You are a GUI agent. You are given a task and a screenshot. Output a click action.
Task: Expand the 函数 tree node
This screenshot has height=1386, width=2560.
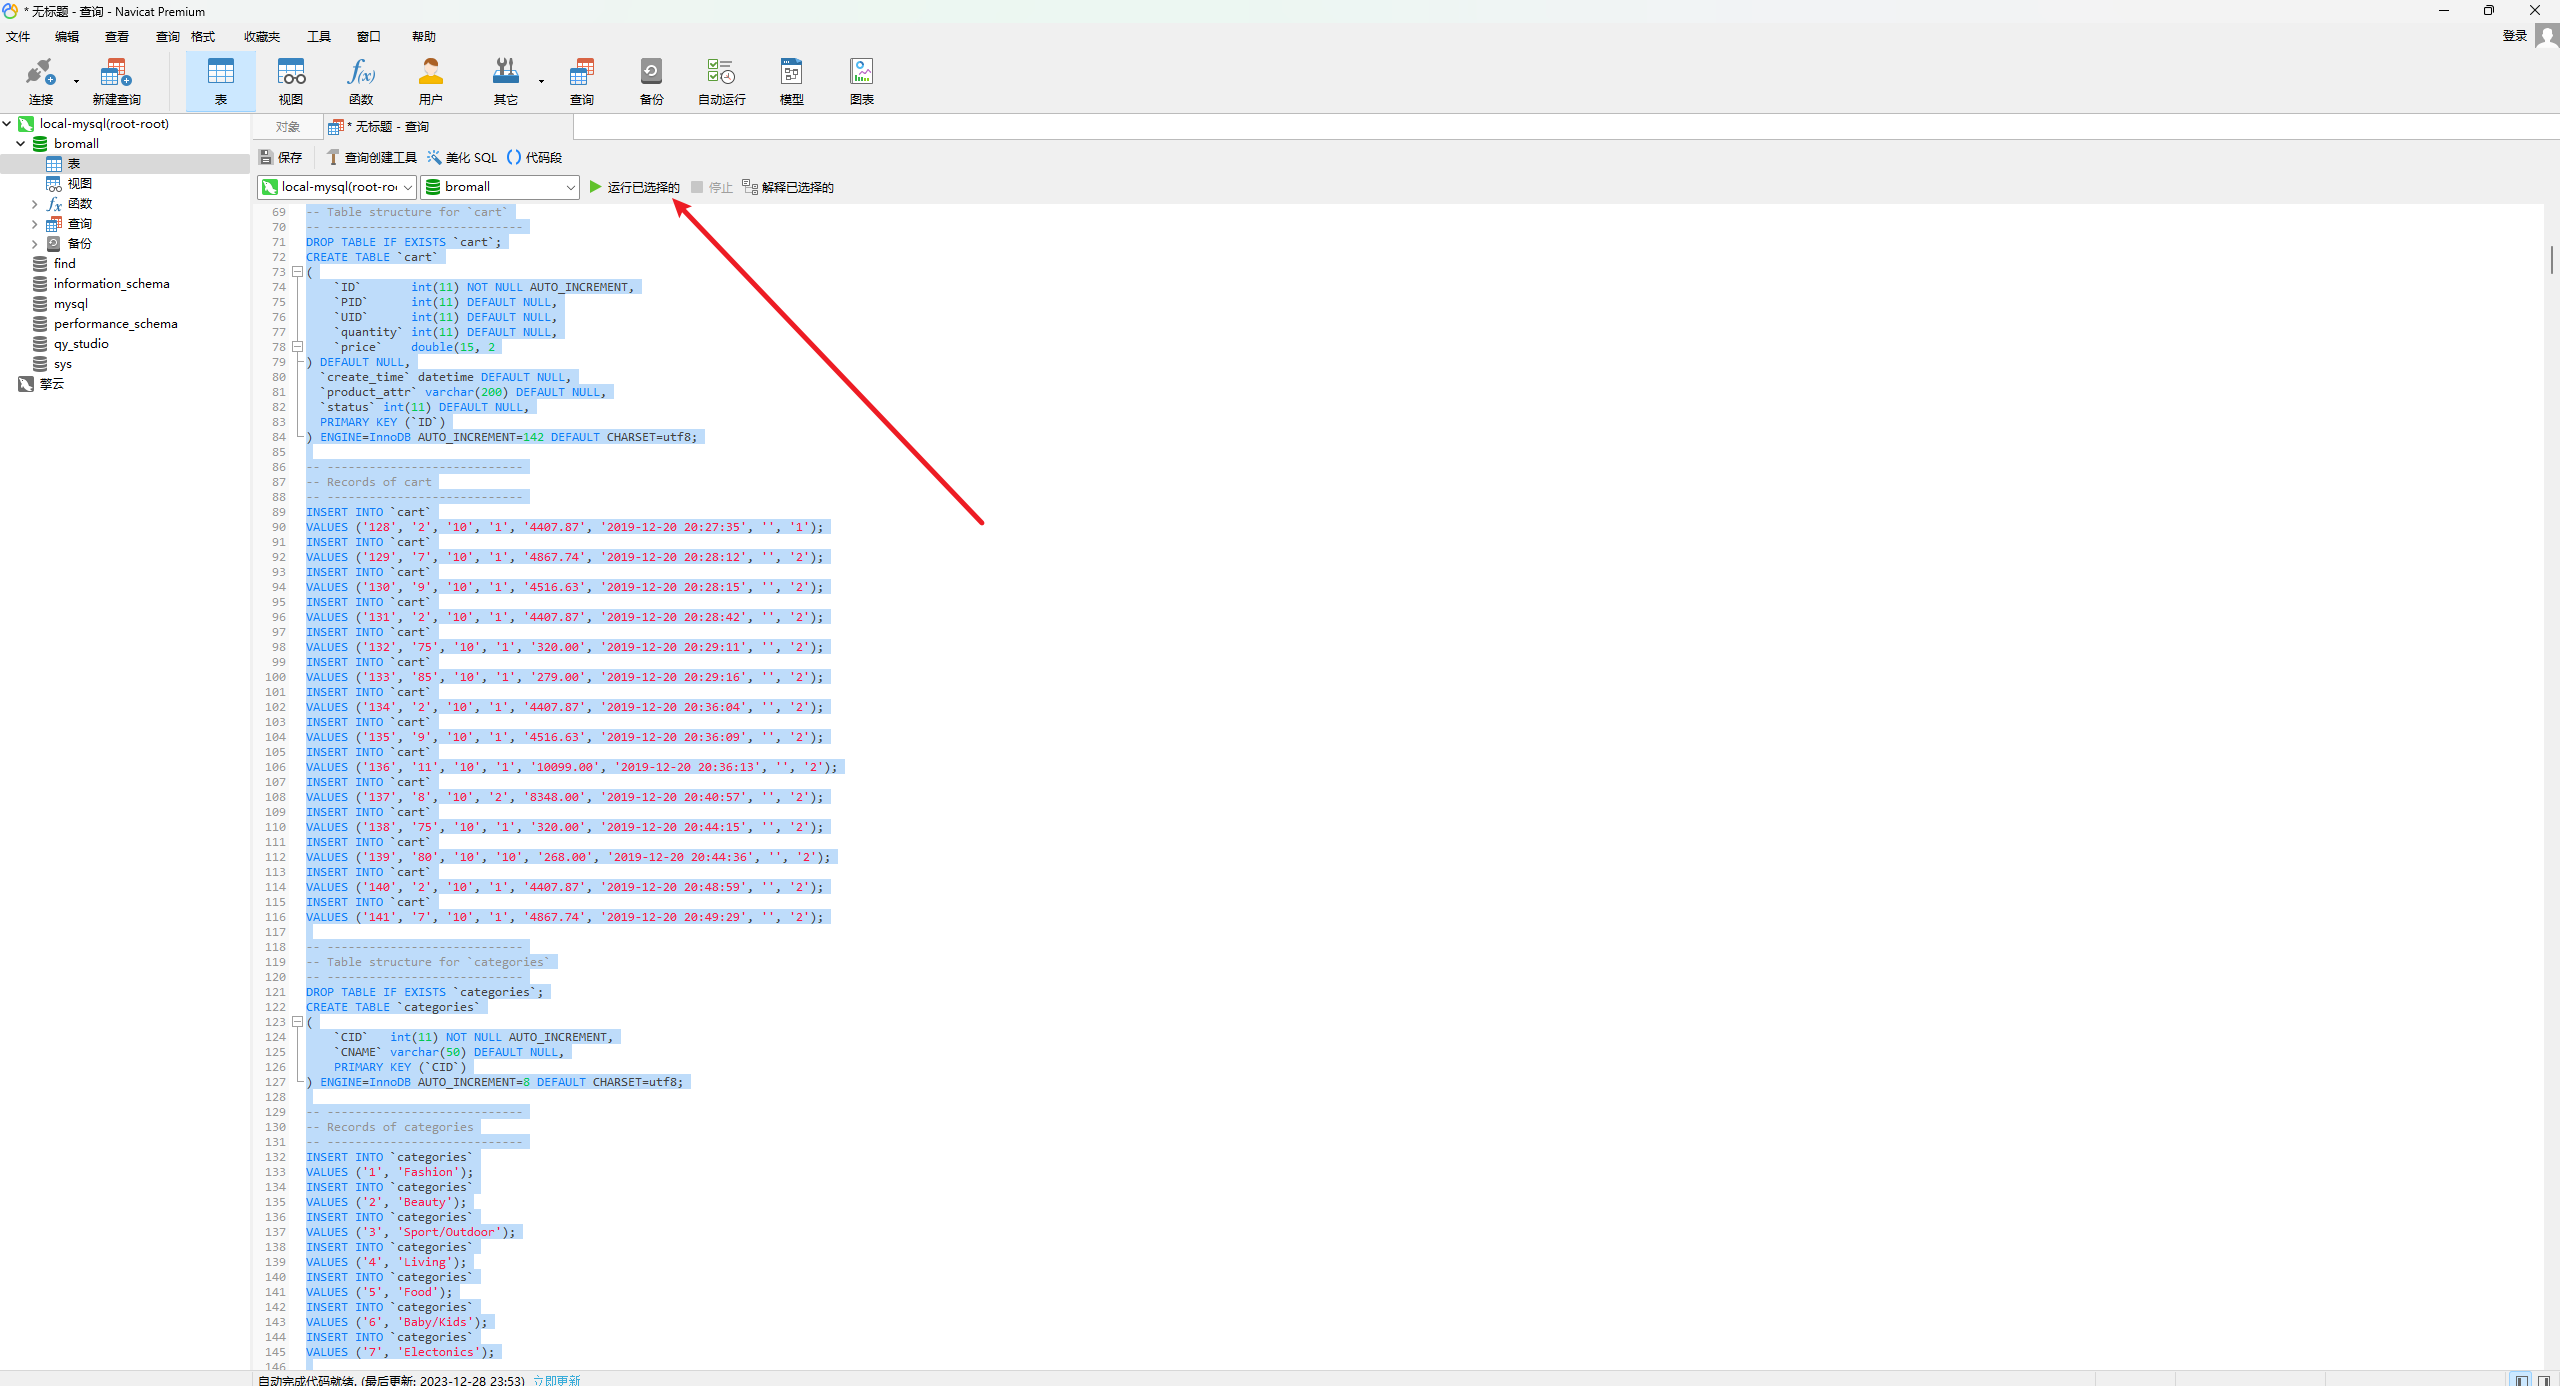click(x=35, y=204)
